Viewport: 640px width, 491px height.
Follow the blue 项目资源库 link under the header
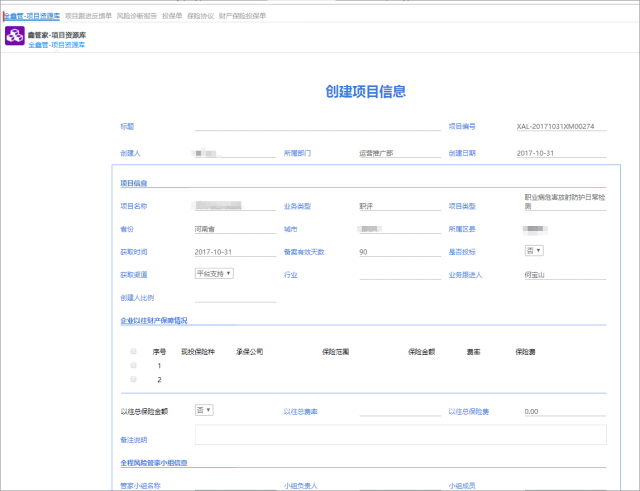pyautogui.click(x=57, y=45)
